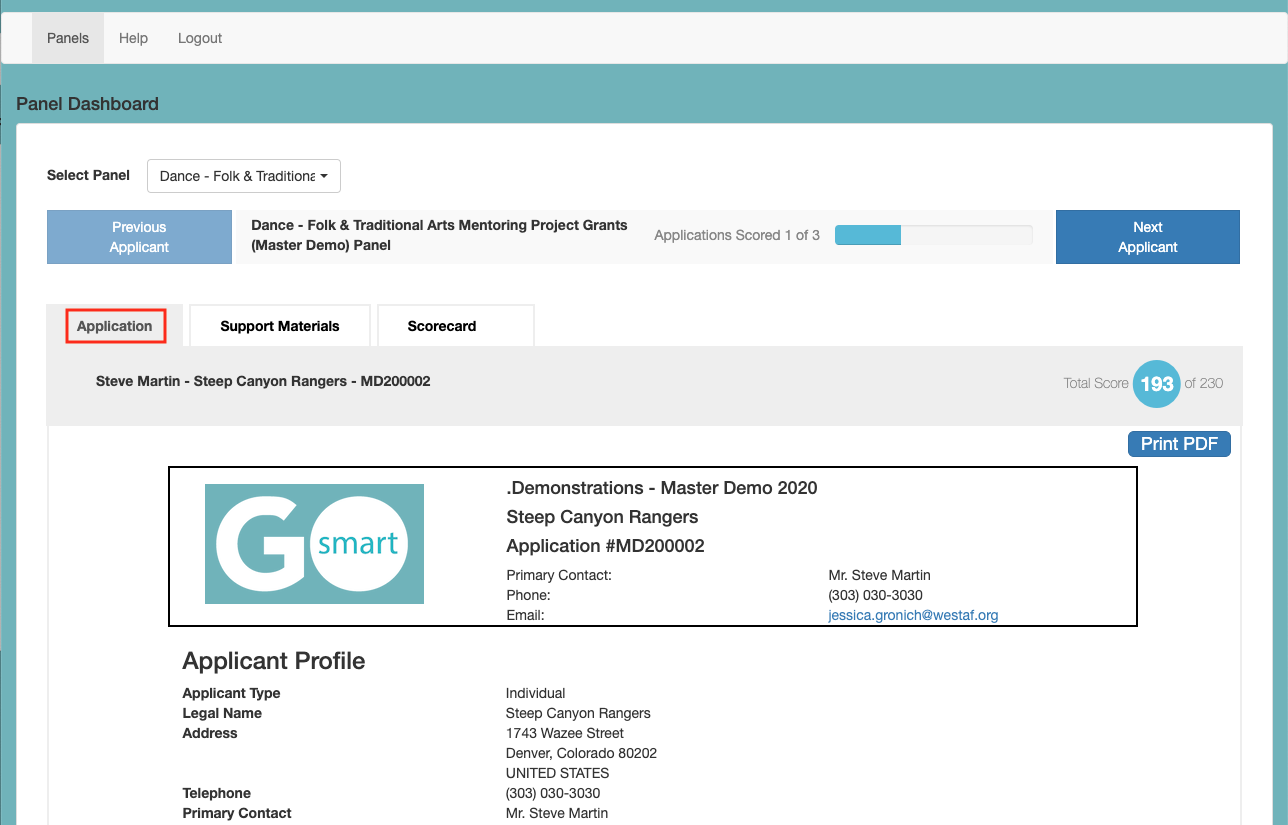The height and width of the screenshot is (825, 1288).
Task: Click the 'UNITED STATES' country line
Action: (x=558, y=773)
